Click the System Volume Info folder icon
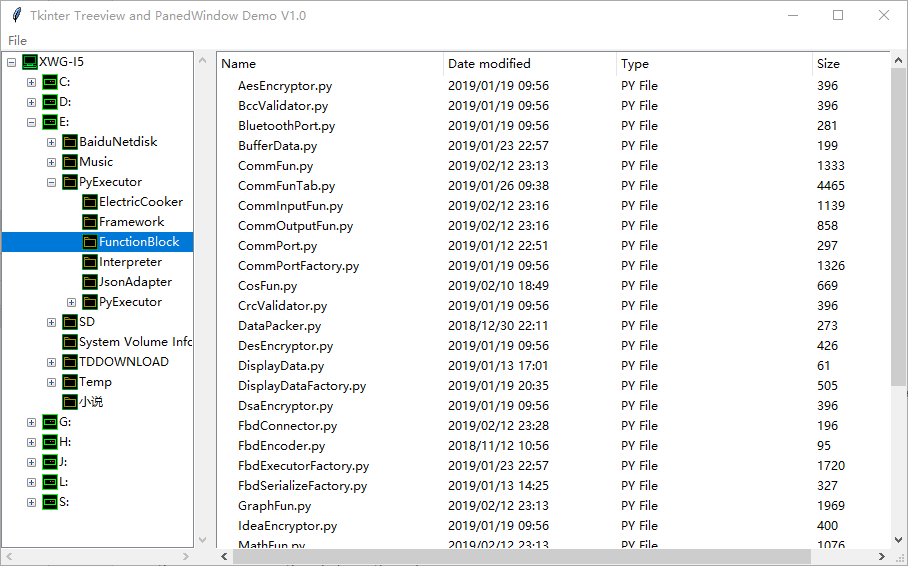This screenshot has height=566, width=908. [70, 342]
